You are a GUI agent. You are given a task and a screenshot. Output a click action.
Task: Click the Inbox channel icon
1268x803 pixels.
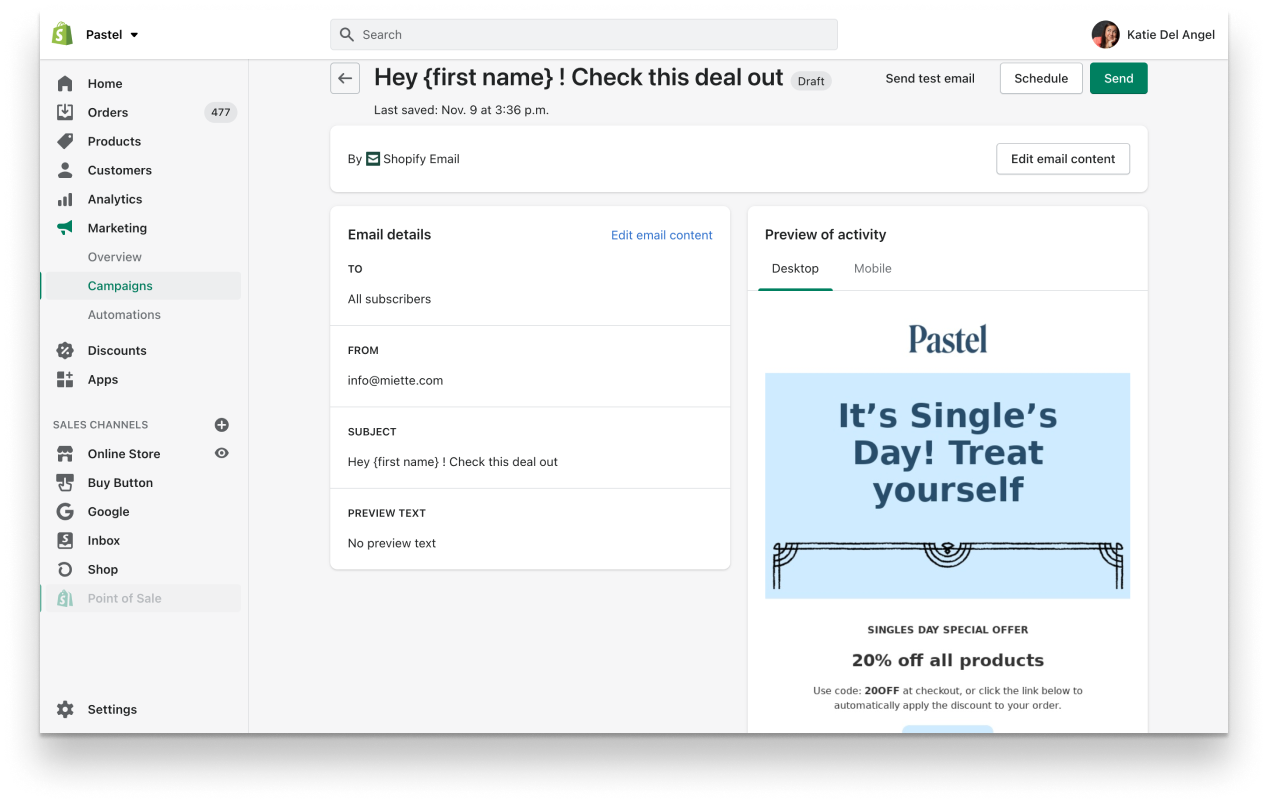point(65,541)
